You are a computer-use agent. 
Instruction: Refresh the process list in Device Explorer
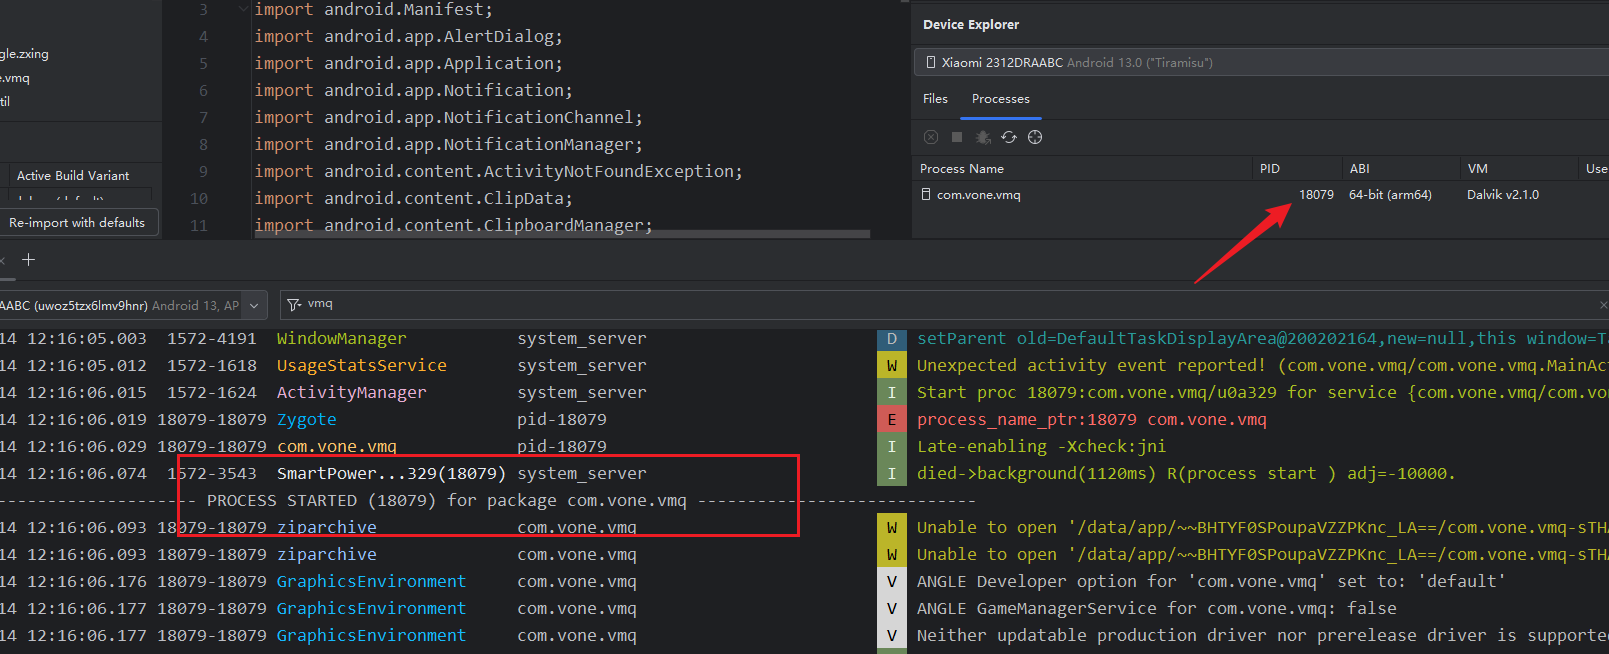[1009, 137]
